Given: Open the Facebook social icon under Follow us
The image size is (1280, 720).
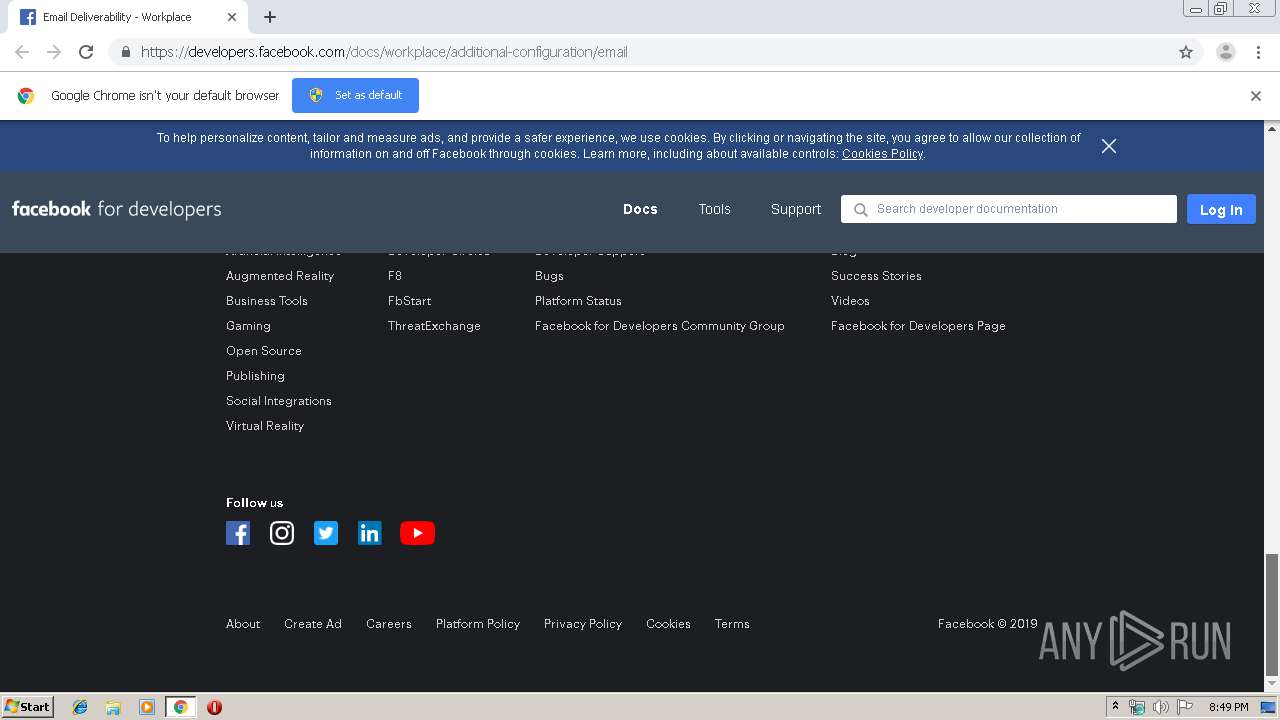Looking at the screenshot, I should pos(238,533).
